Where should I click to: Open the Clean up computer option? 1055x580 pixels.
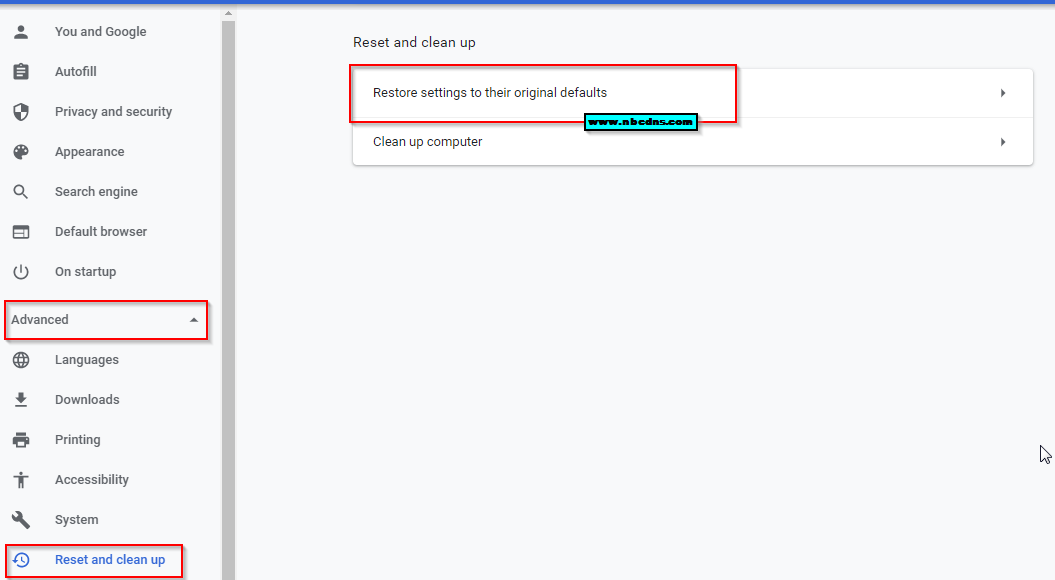click(427, 142)
